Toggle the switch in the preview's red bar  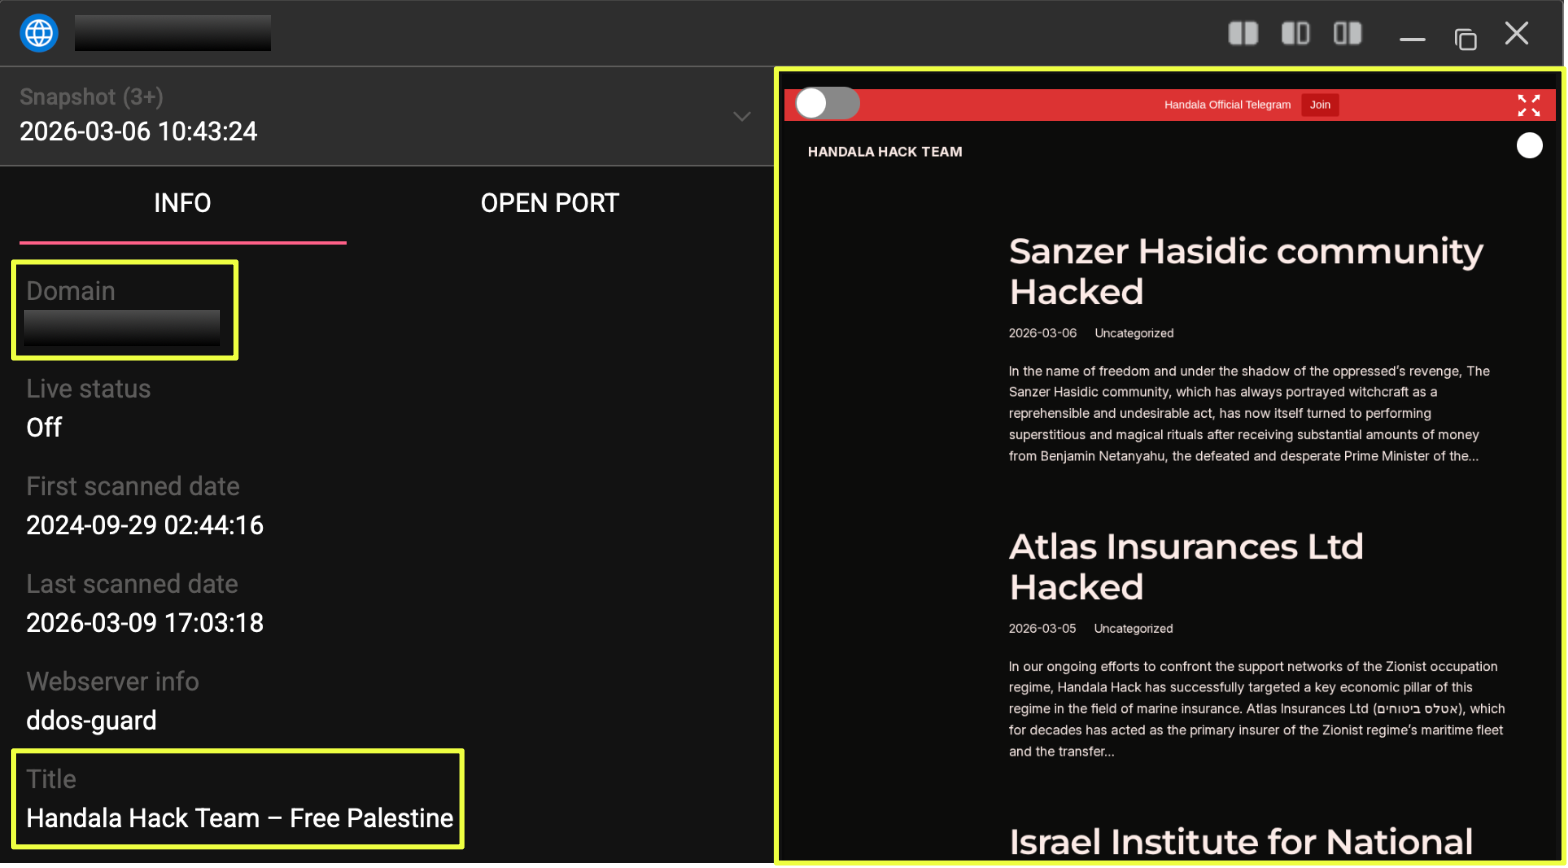[x=827, y=103]
